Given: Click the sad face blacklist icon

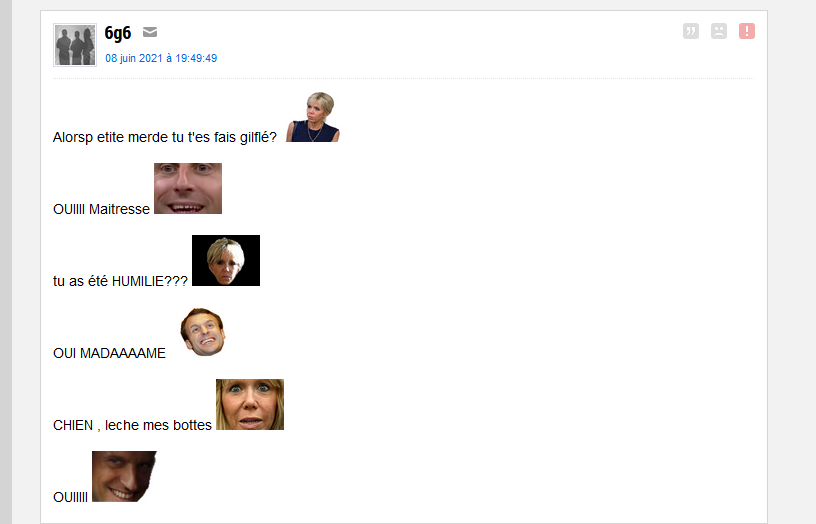Looking at the screenshot, I should pos(719,31).
